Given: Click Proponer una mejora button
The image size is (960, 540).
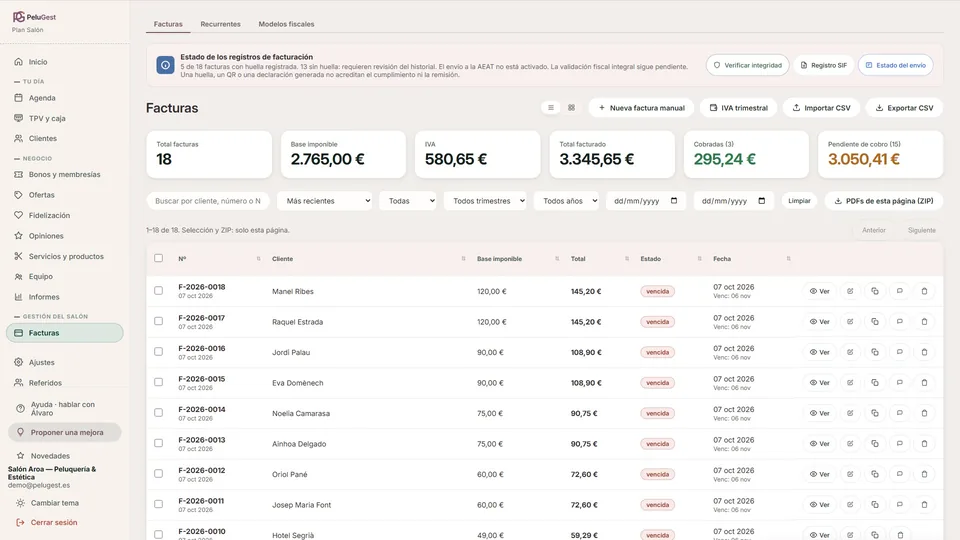Looking at the screenshot, I should coord(64,432).
